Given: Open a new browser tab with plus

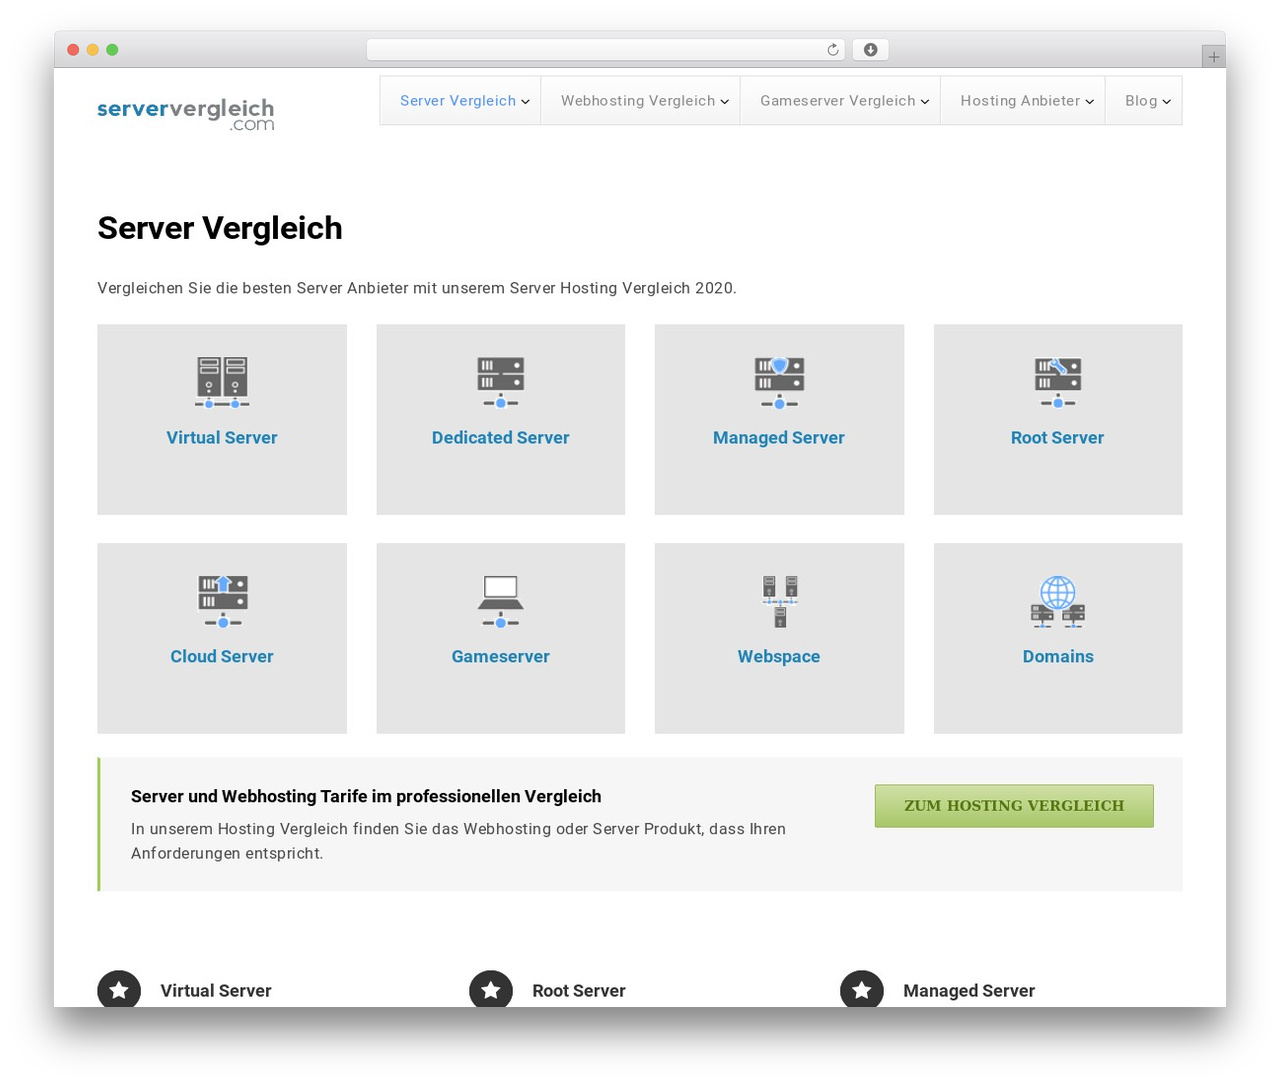Looking at the screenshot, I should 1214,57.
